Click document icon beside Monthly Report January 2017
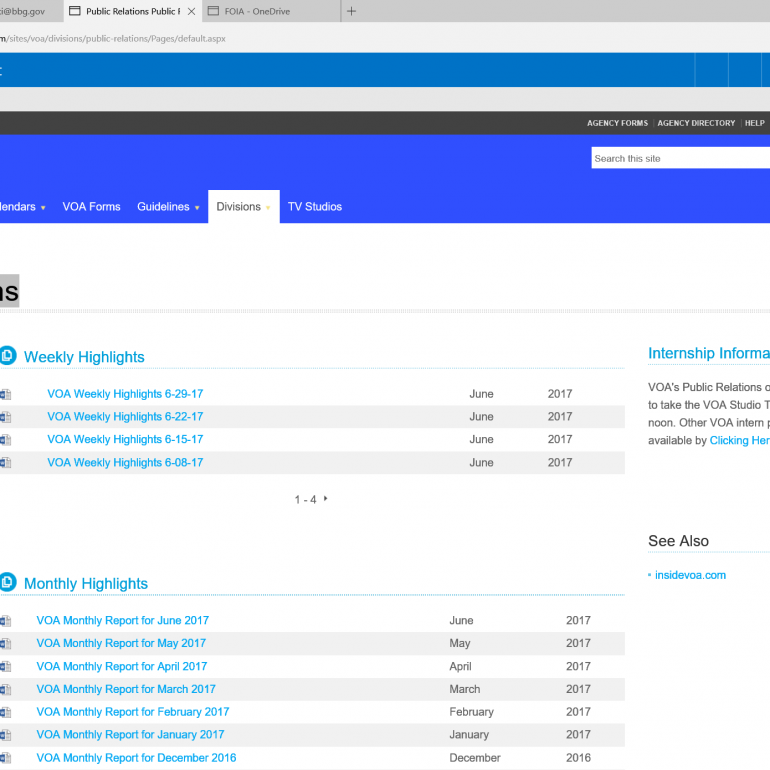The height and width of the screenshot is (770, 770). click(x=5, y=735)
